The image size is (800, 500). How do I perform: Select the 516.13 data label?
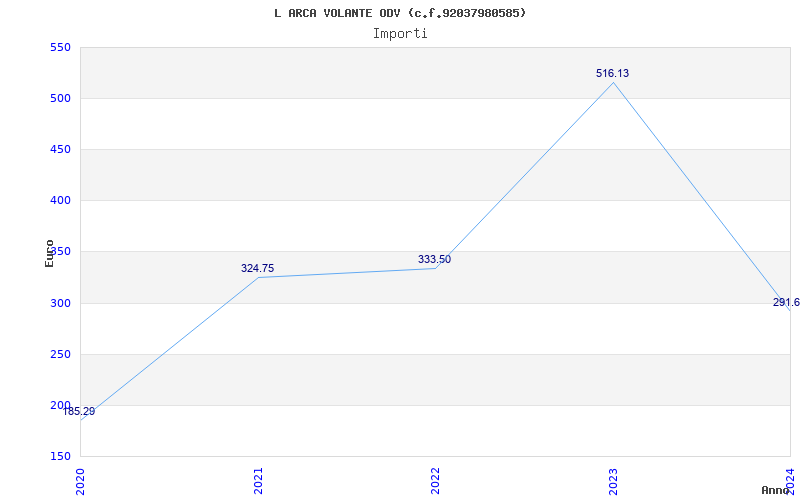tap(612, 73)
